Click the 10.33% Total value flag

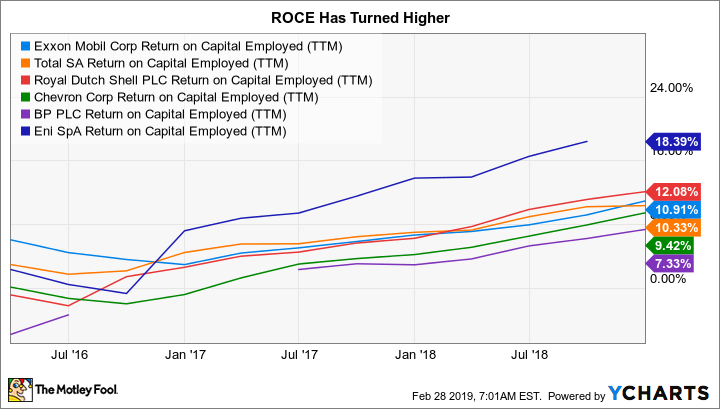[676, 228]
